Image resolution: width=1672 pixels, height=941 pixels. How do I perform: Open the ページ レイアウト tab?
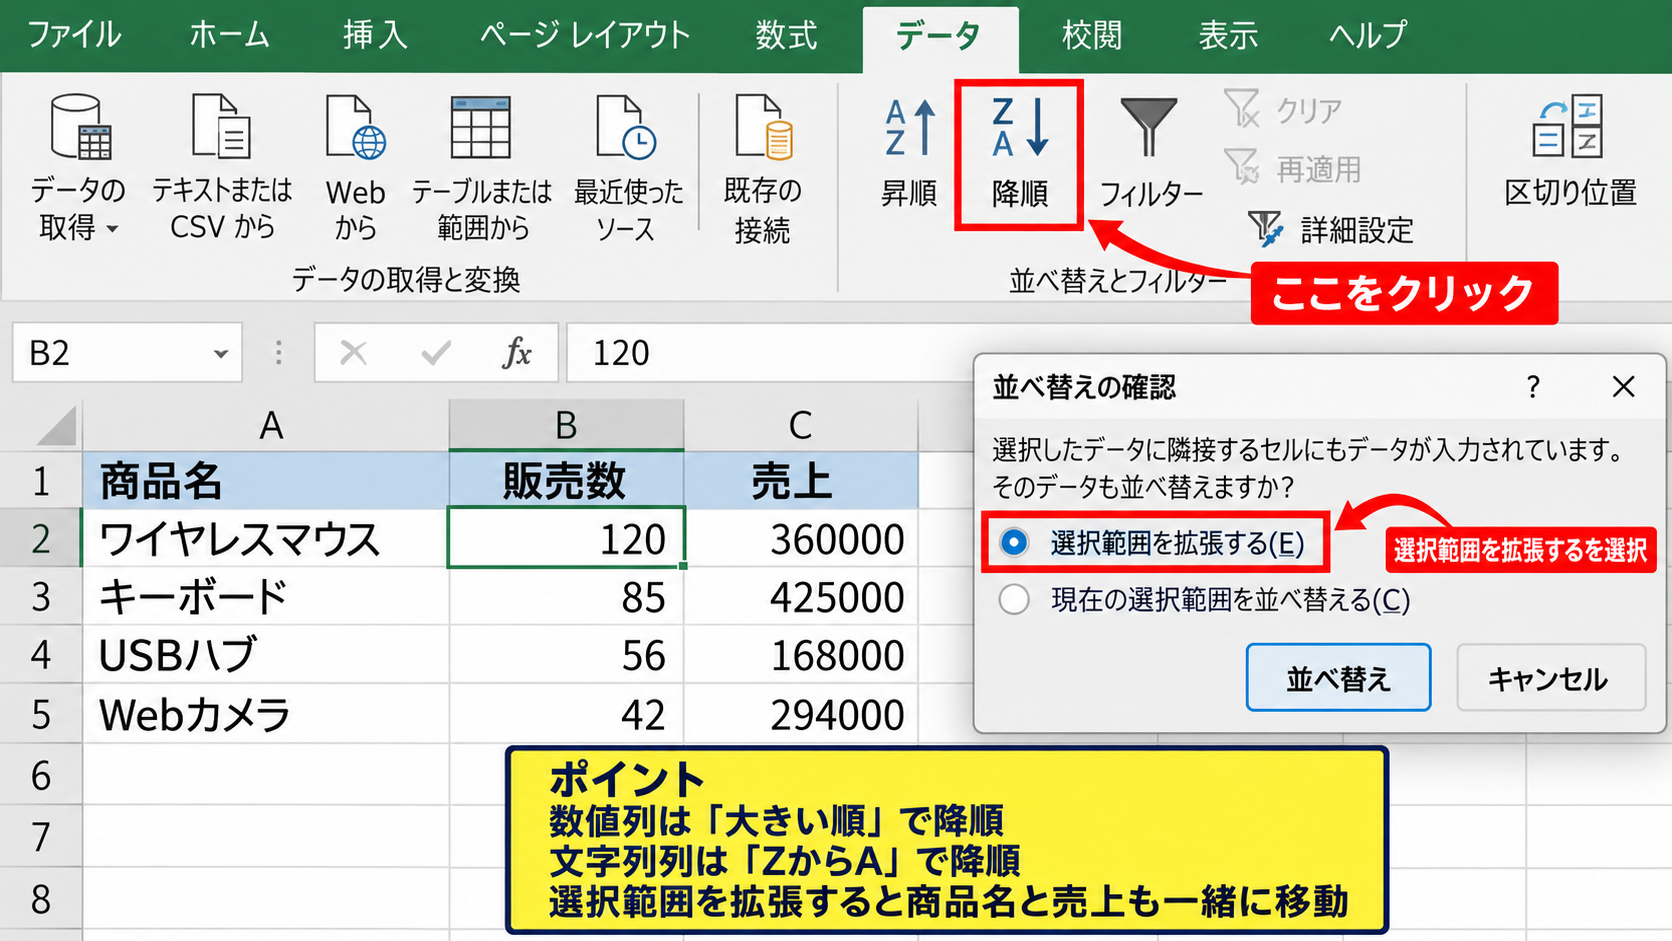584,35
